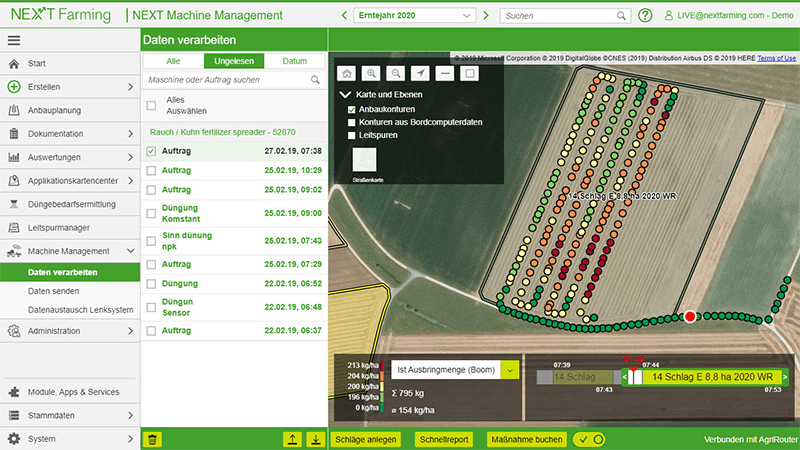Click the Schnellreport button
The width and height of the screenshot is (800, 450).
click(444, 439)
